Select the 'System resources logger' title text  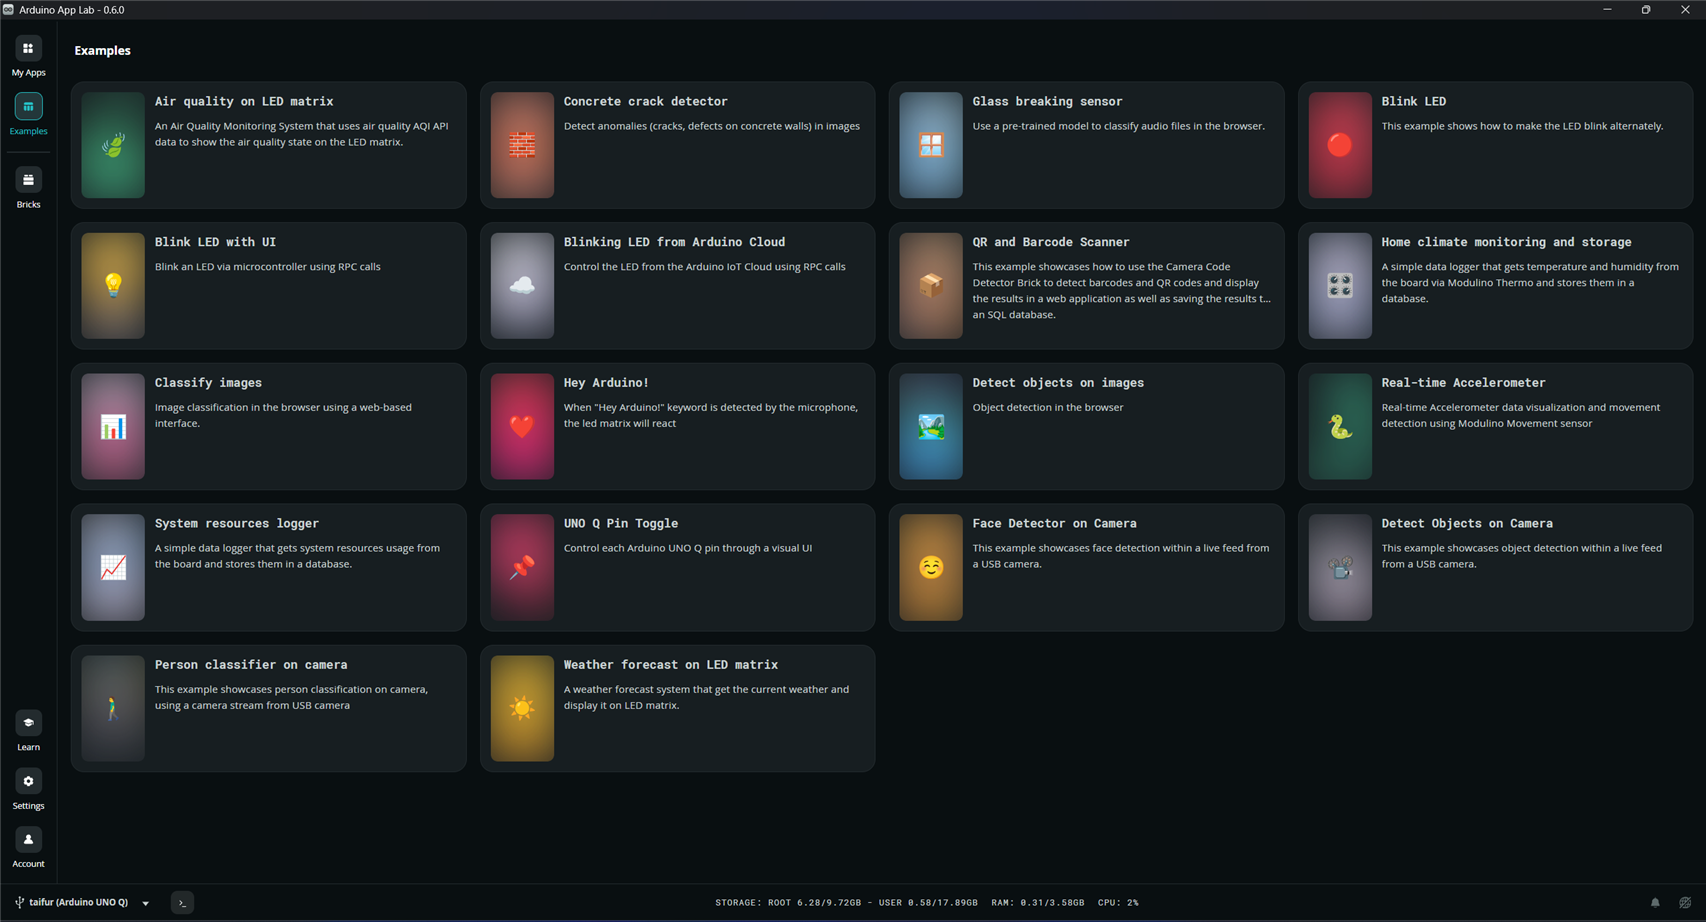tap(237, 524)
